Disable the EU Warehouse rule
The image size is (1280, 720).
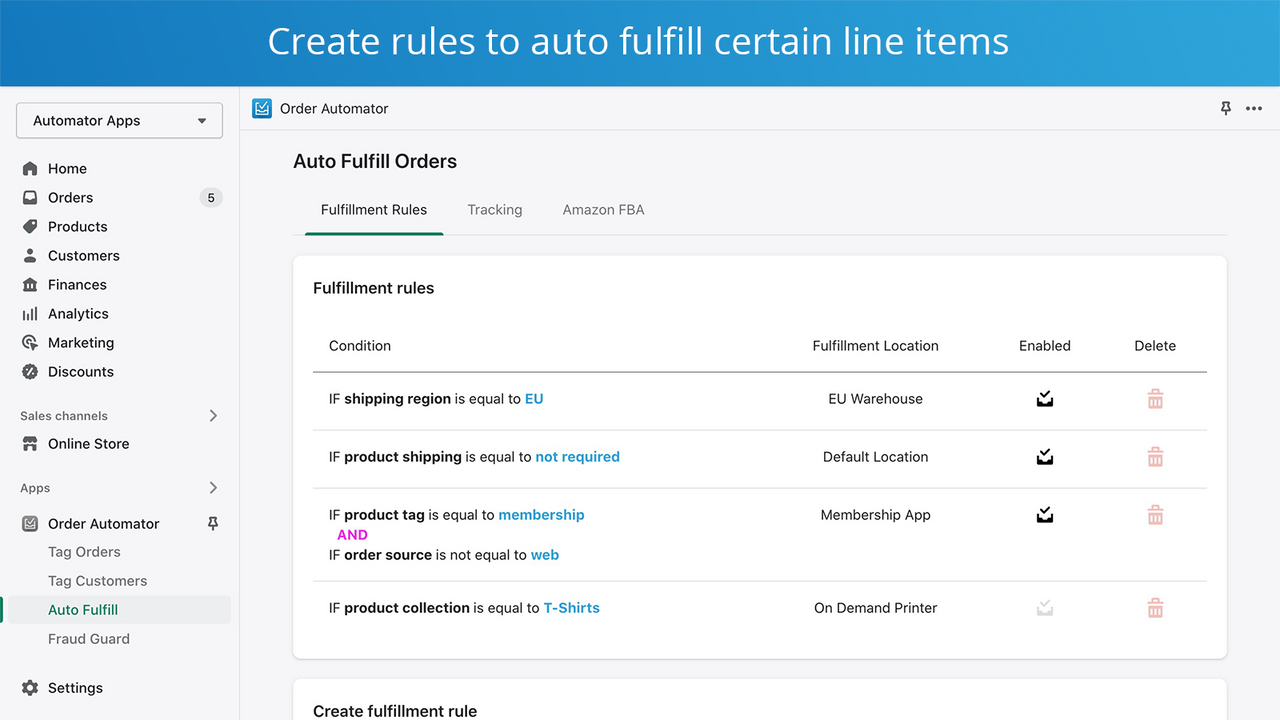(1044, 398)
